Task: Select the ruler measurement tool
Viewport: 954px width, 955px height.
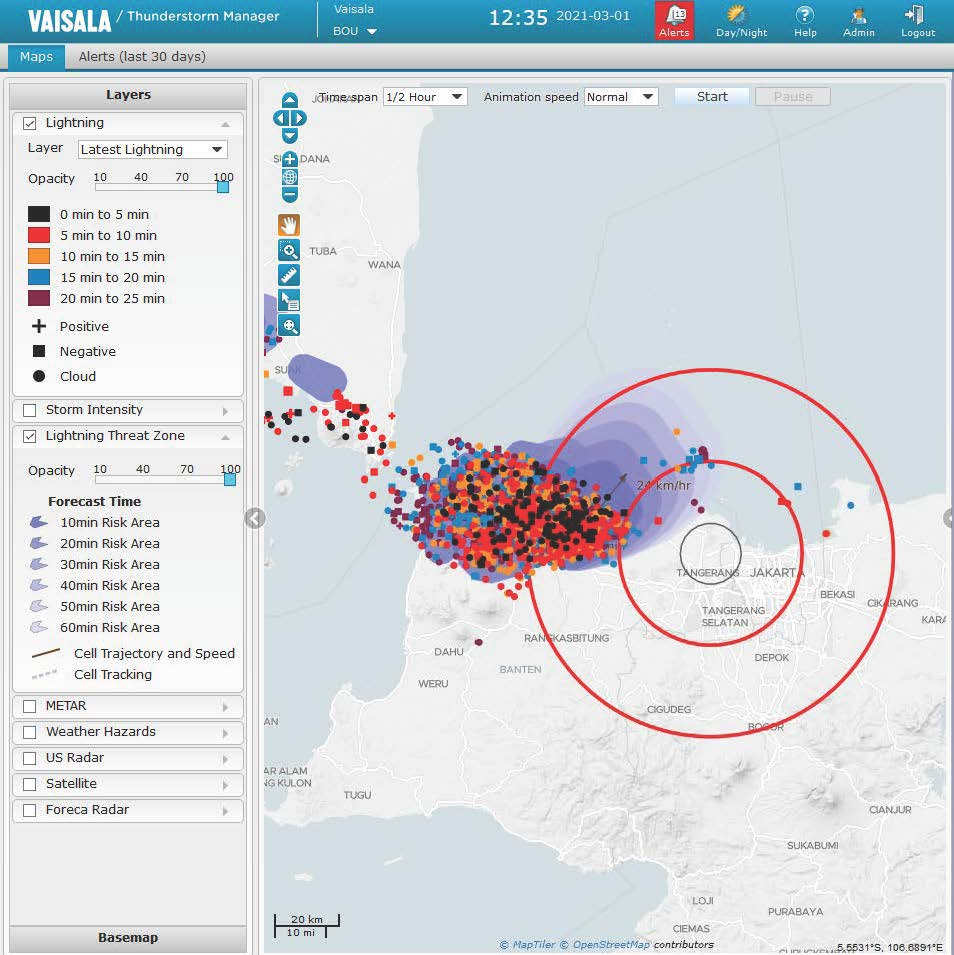Action: [289, 275]
